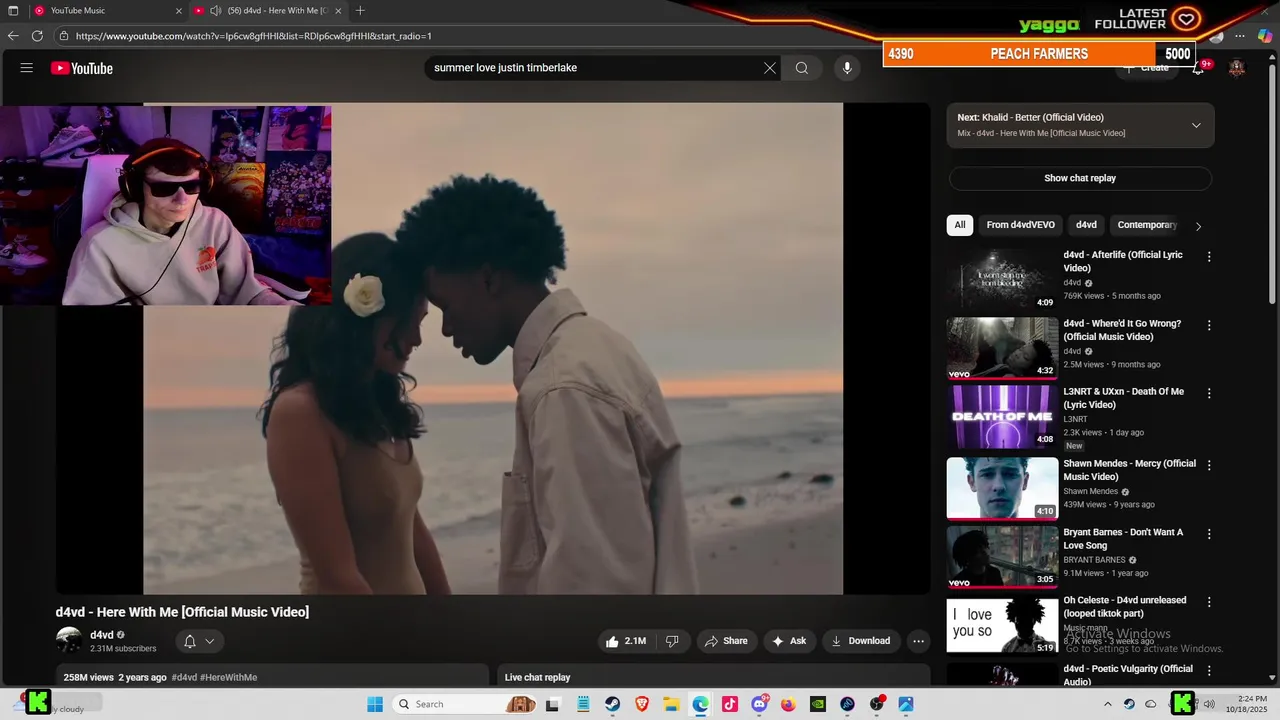
Task: Select the From d4vdVEVO chip
Action: (x=1020, y=225)
